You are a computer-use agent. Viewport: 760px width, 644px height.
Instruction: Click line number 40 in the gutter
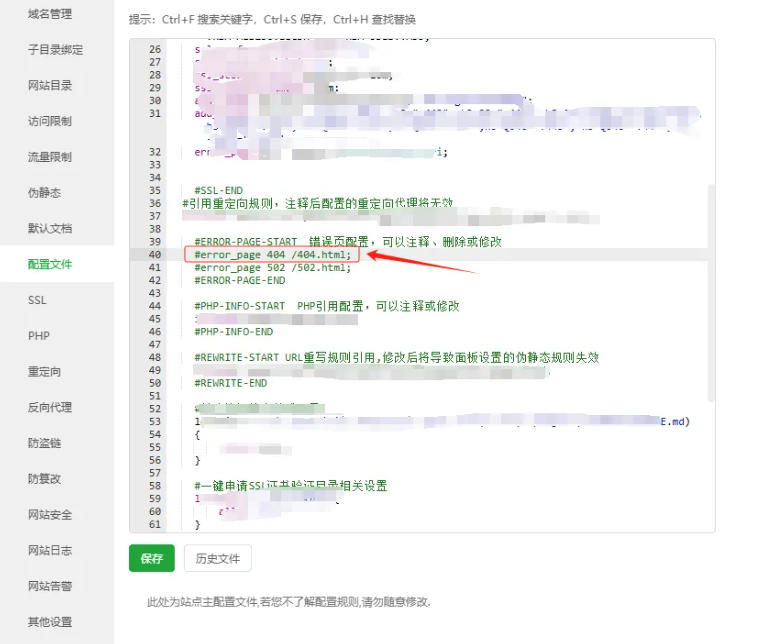tap(155, 254)
